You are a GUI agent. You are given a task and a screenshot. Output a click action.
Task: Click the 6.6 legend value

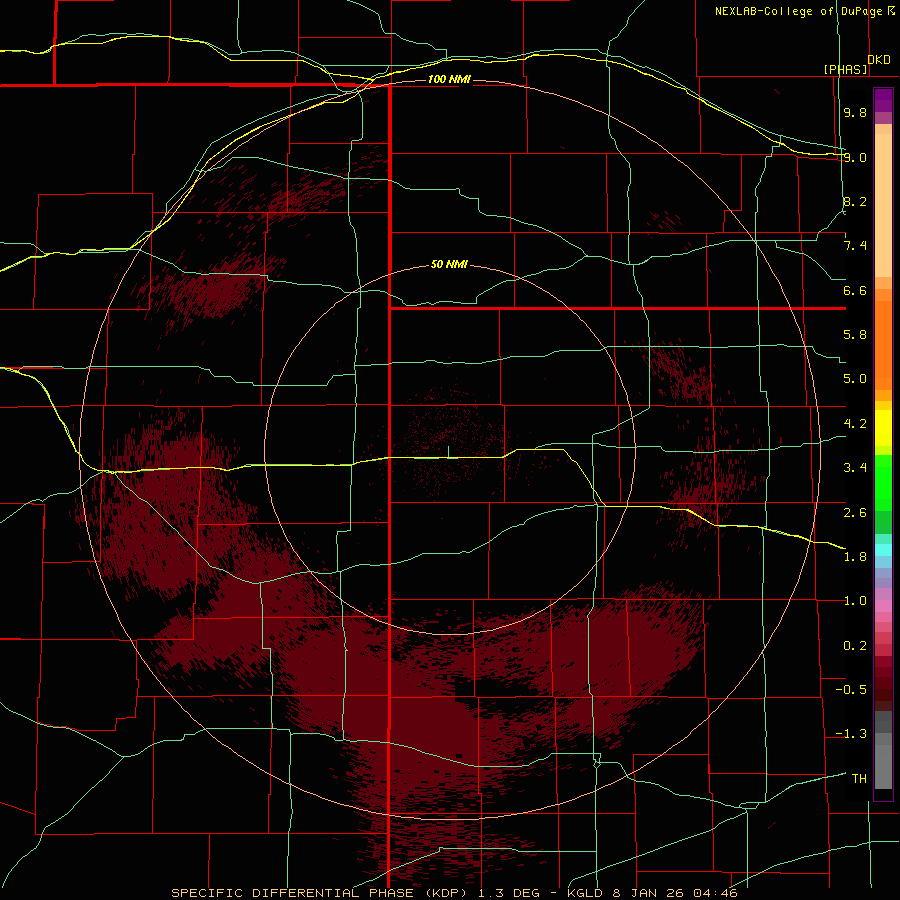855,290
